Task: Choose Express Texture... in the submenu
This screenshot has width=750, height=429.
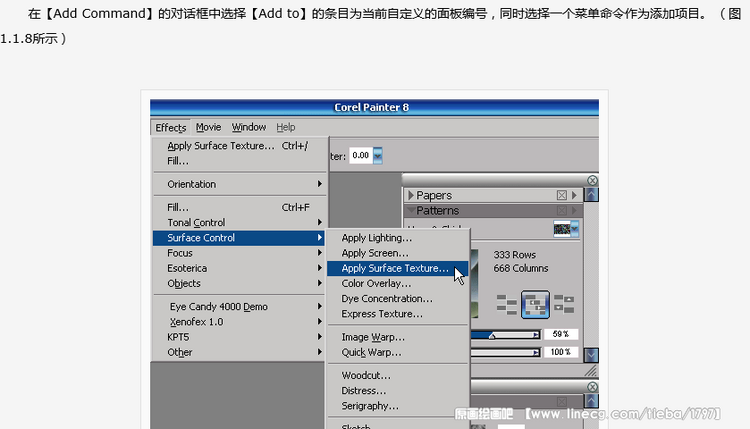Action: [398, 314]
